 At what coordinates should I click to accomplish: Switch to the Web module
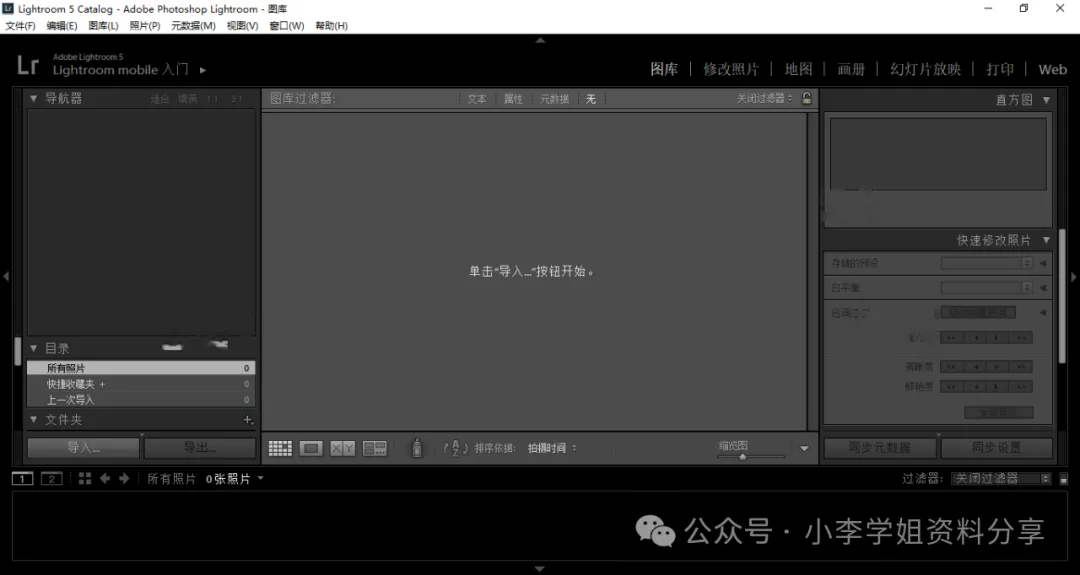pyautogui.click(x=1052, y=70)
